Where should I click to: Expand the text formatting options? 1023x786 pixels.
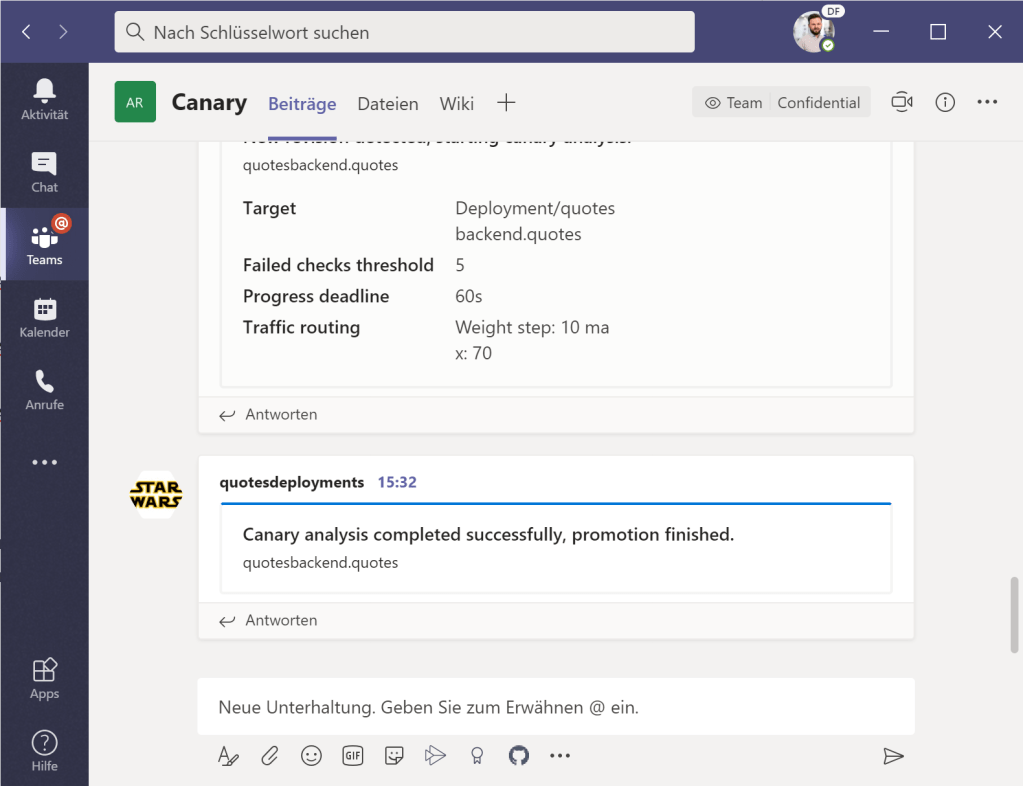coord(228,756)
